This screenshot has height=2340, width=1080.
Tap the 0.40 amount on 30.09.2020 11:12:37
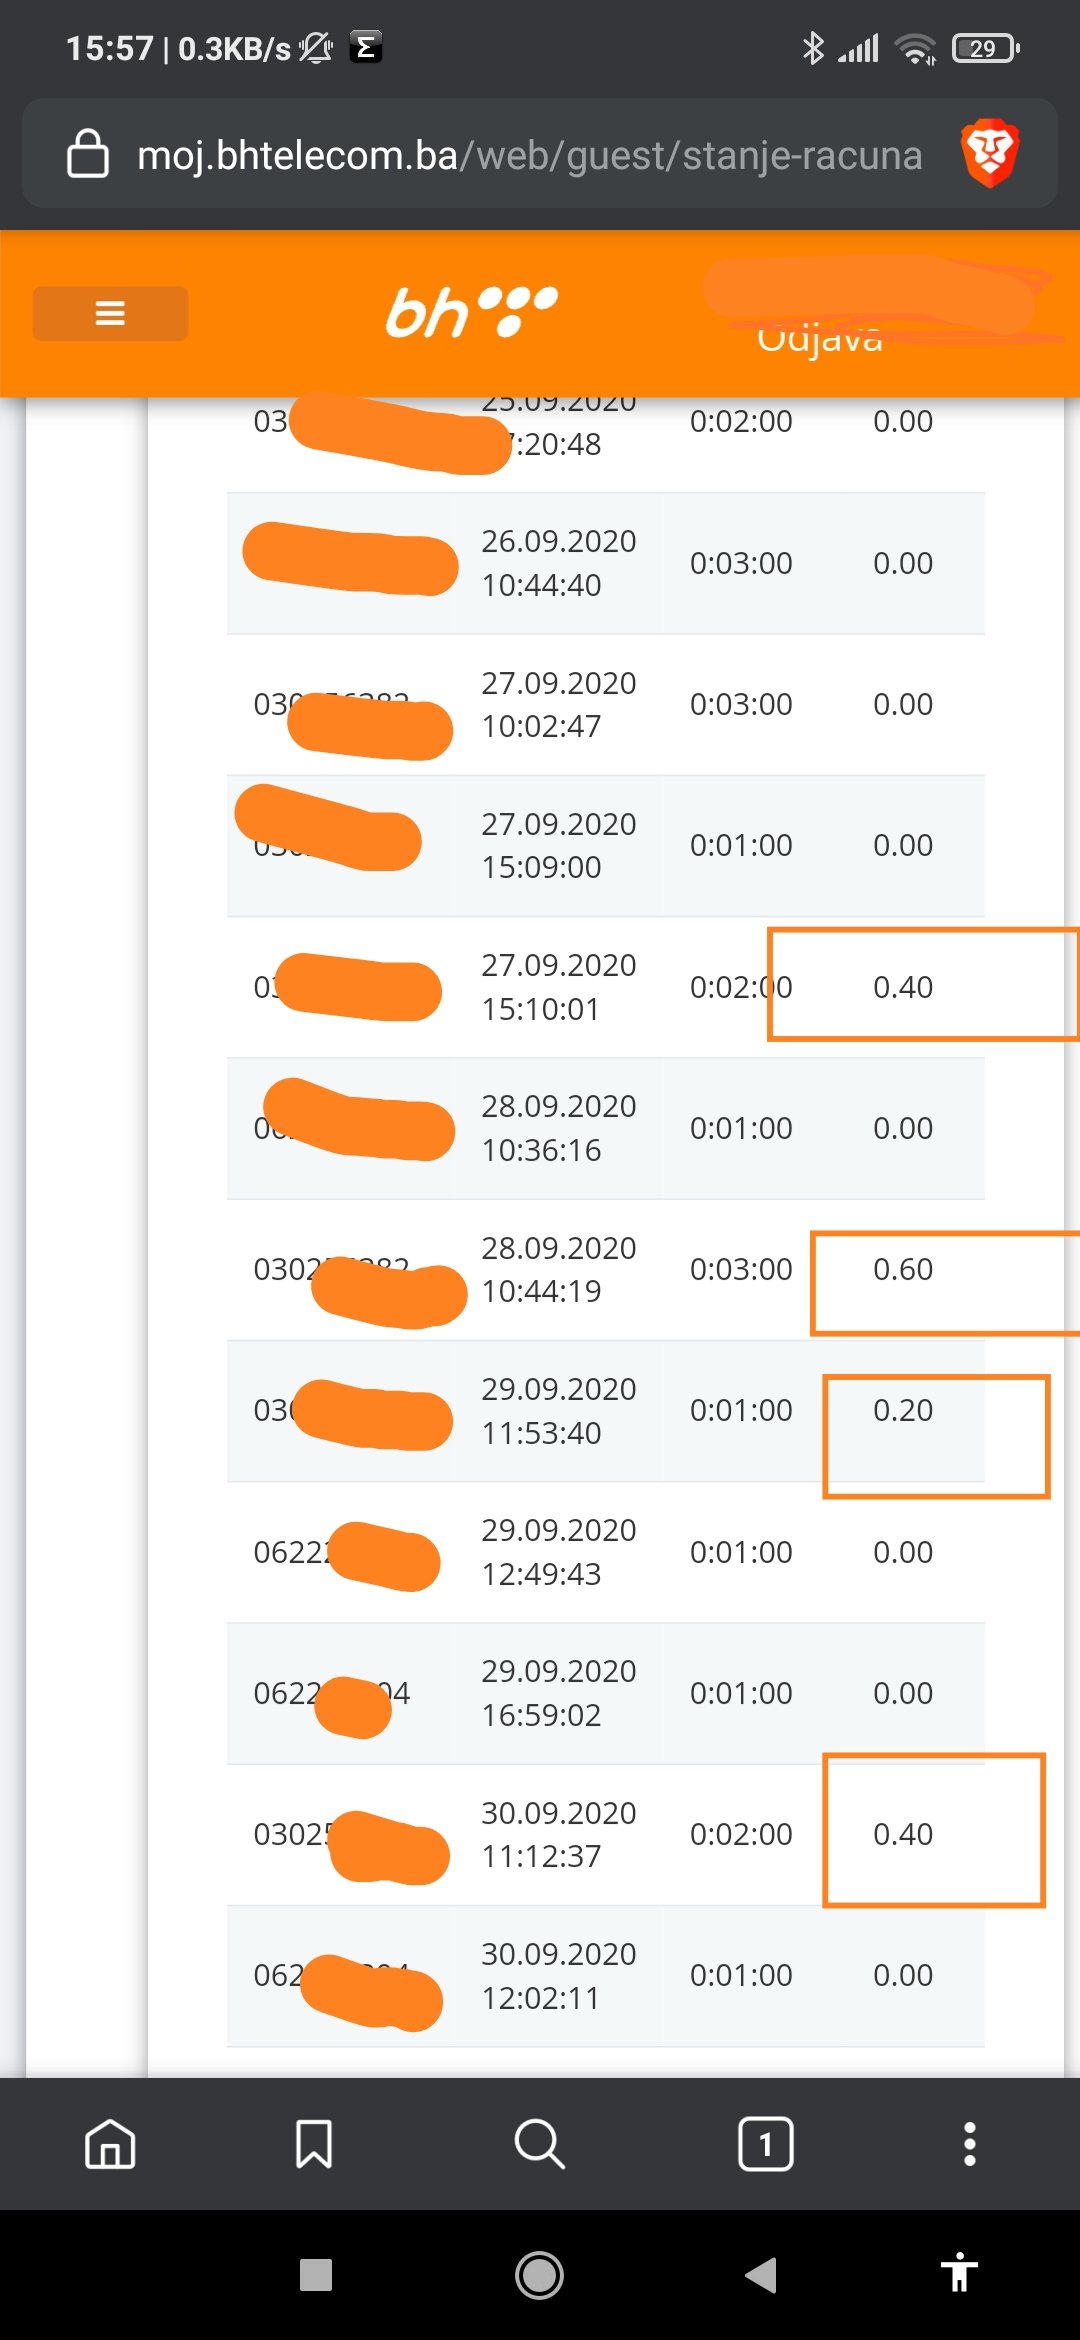pyautogui.click(x=903, y=1834)
